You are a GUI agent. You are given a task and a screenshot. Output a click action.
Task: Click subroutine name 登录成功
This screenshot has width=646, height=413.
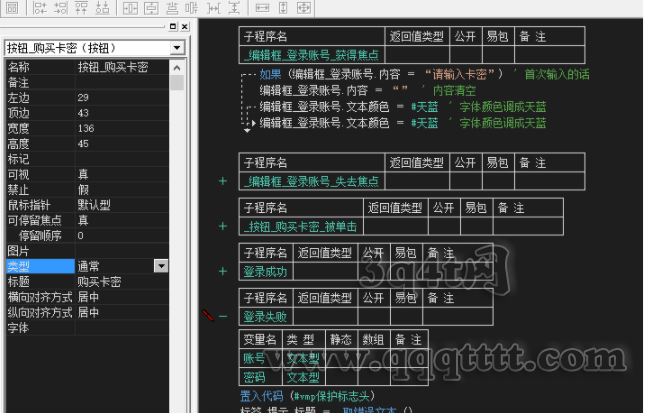click(265, 272)
